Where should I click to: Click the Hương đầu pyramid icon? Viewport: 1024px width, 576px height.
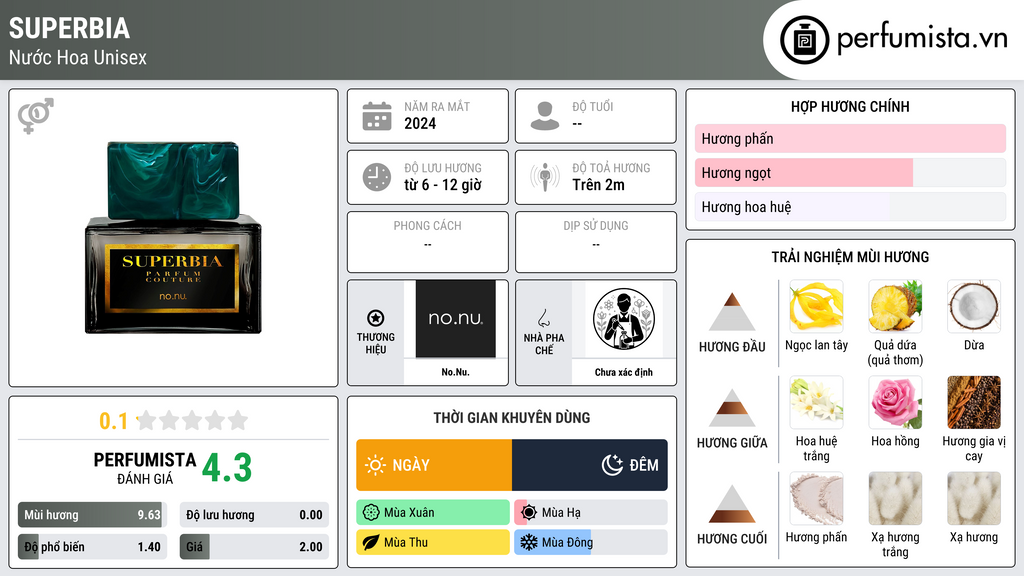coord(732,312)
